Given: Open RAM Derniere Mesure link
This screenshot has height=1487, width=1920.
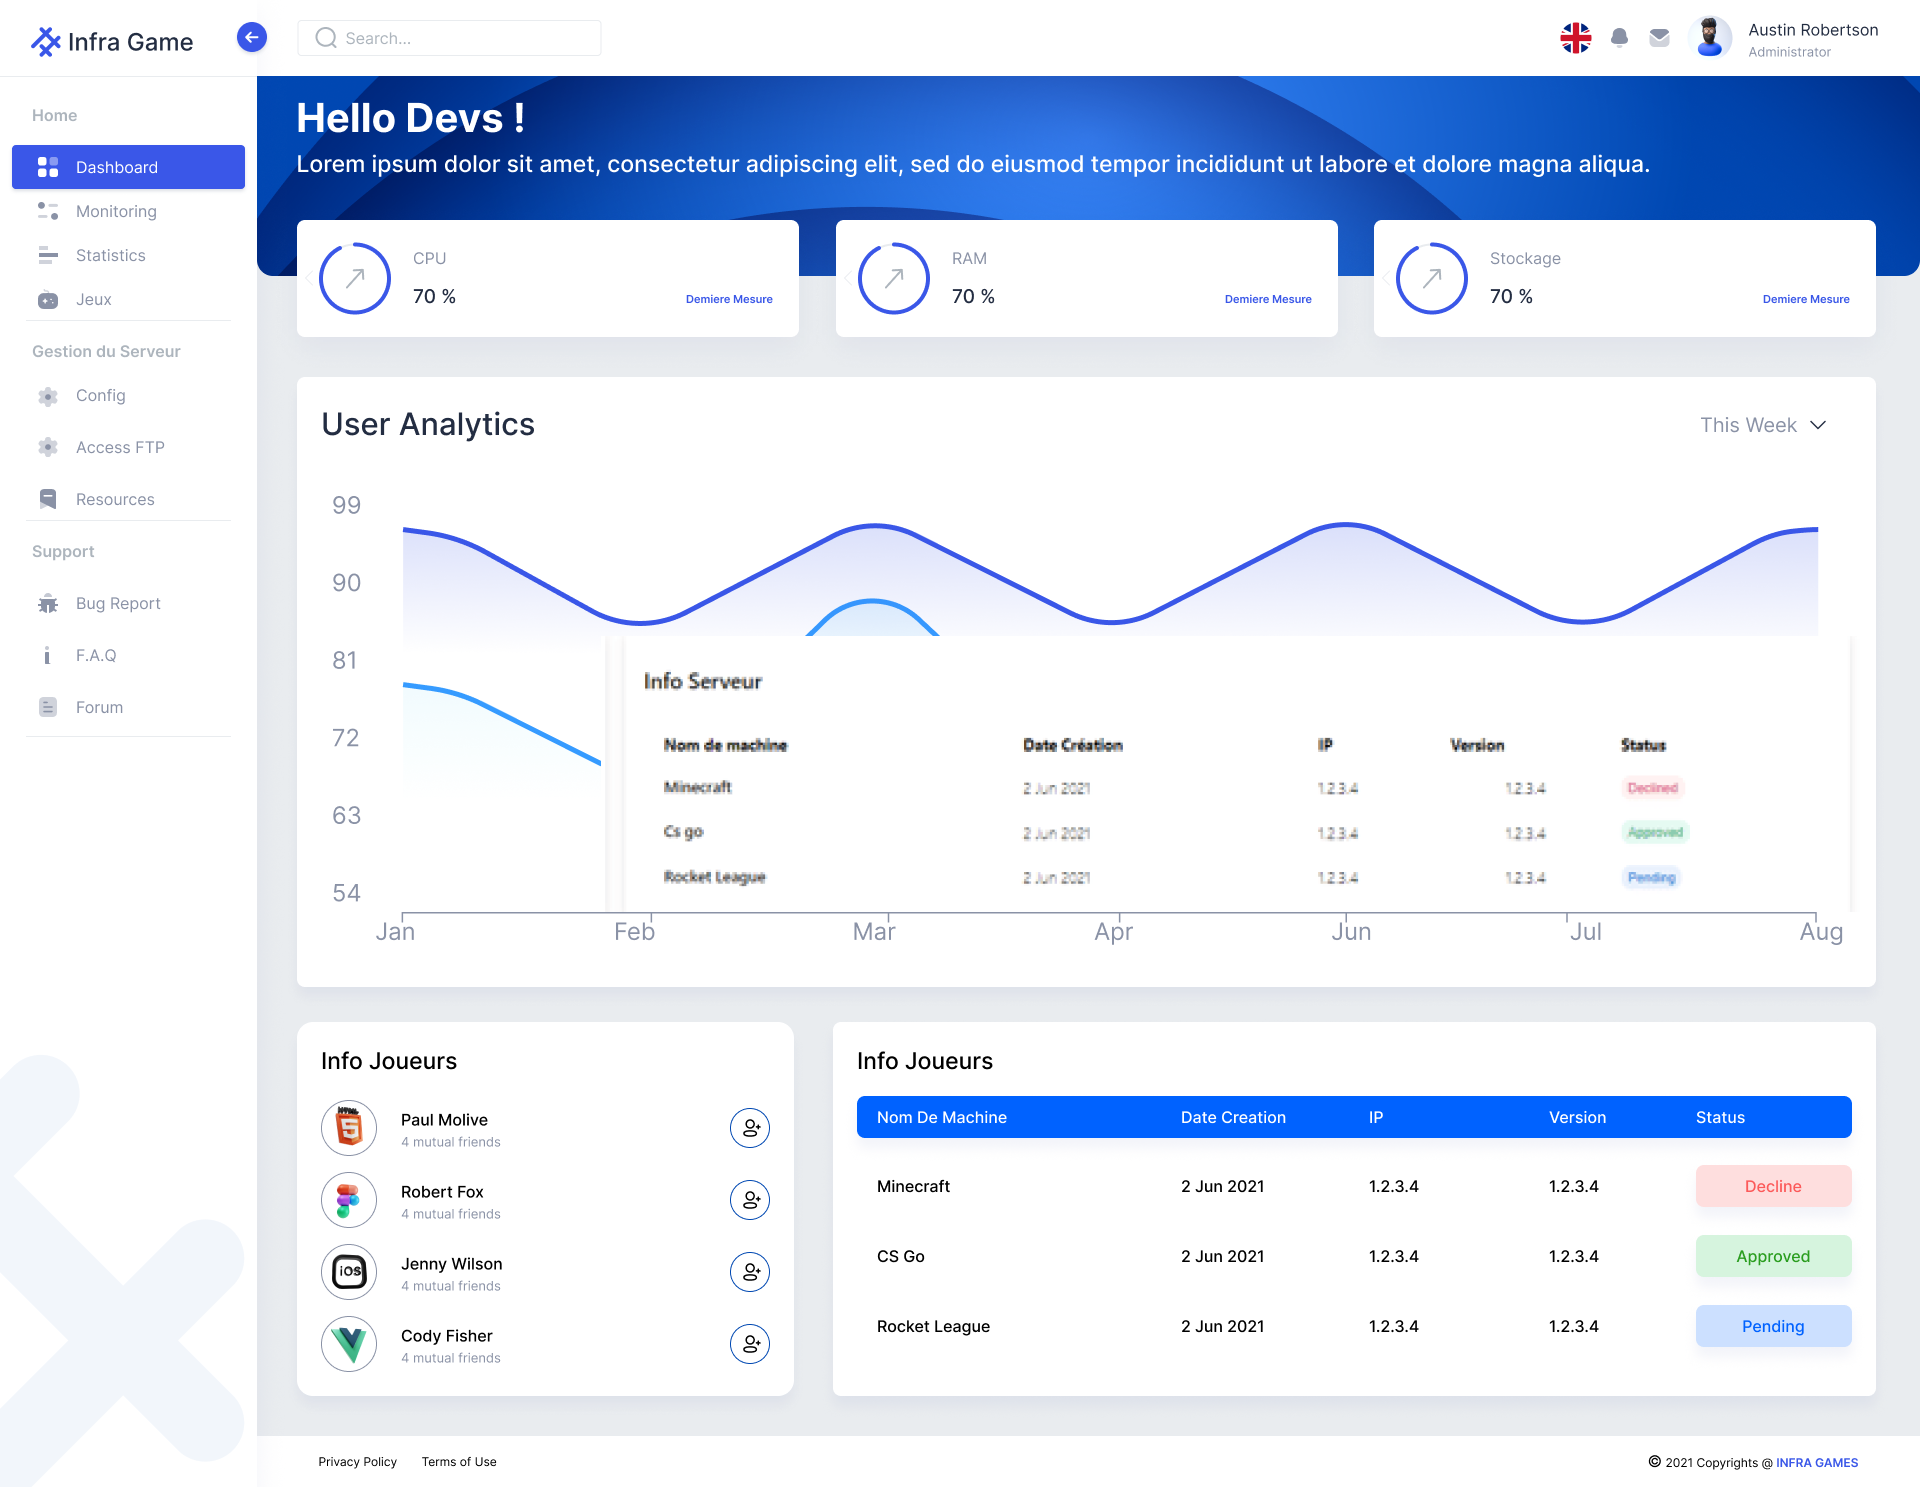Looking at the screenshot, I should (1268, 299).
